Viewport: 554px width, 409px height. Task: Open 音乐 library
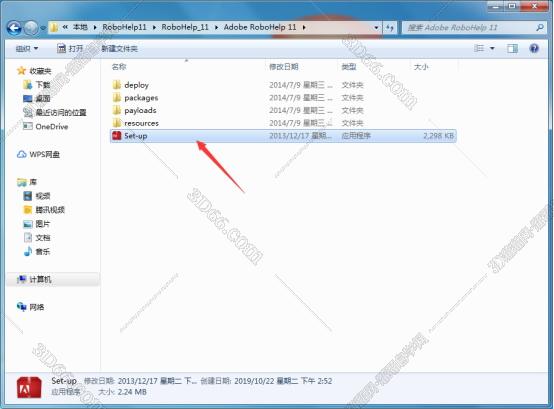(x=43, y=251)
